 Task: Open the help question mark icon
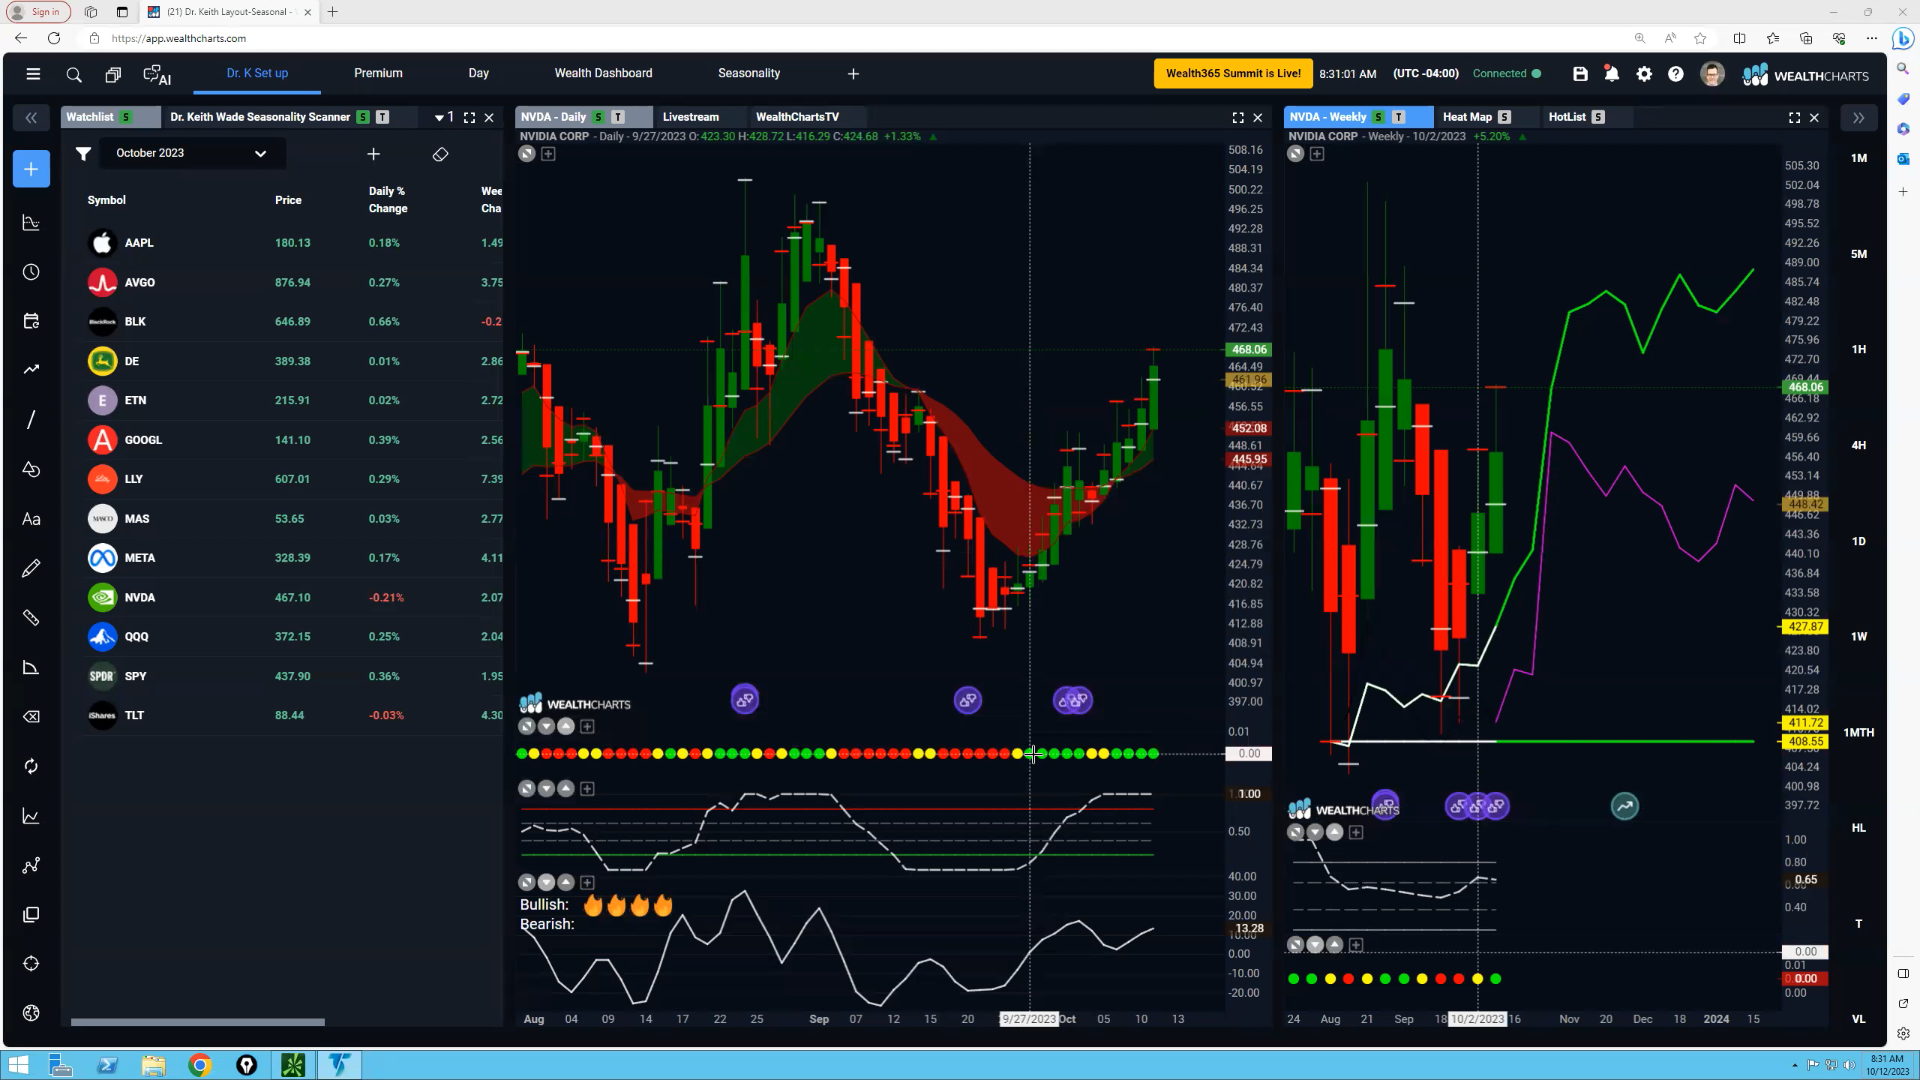(1676, 74)
